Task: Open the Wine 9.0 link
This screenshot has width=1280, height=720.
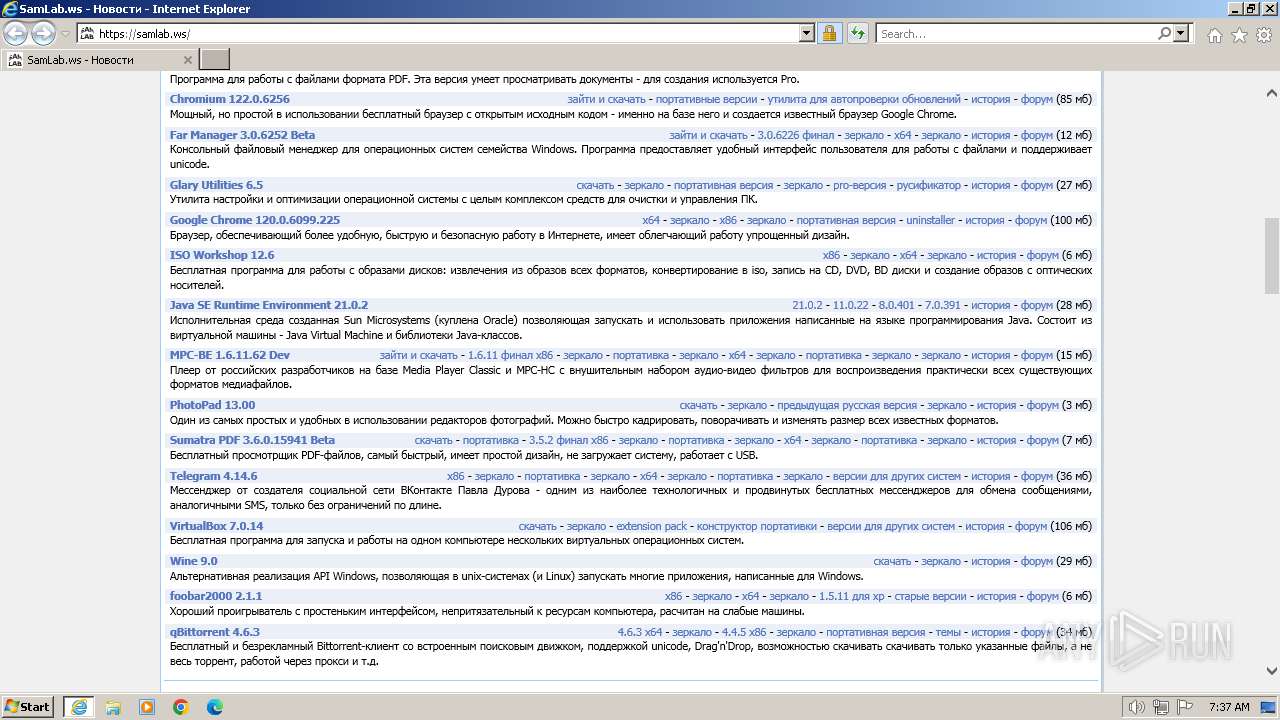Action: pyautogui.click(x=193, y=561)
